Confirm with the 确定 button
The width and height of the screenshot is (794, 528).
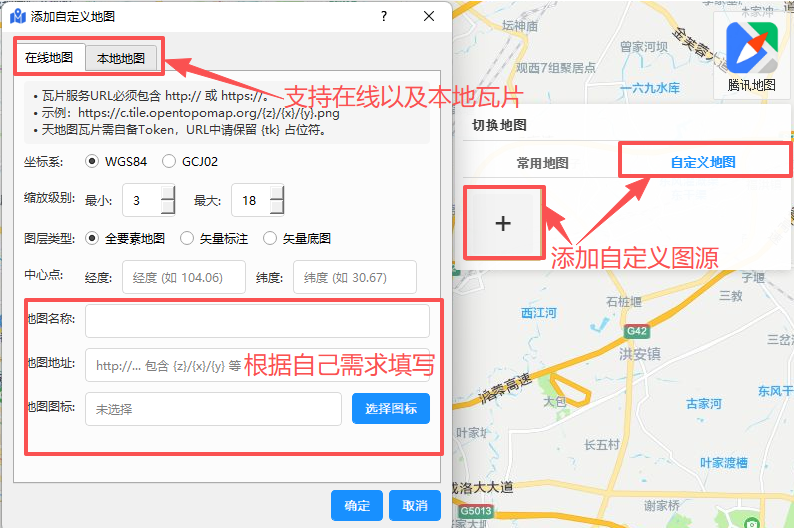pos(357,505)
